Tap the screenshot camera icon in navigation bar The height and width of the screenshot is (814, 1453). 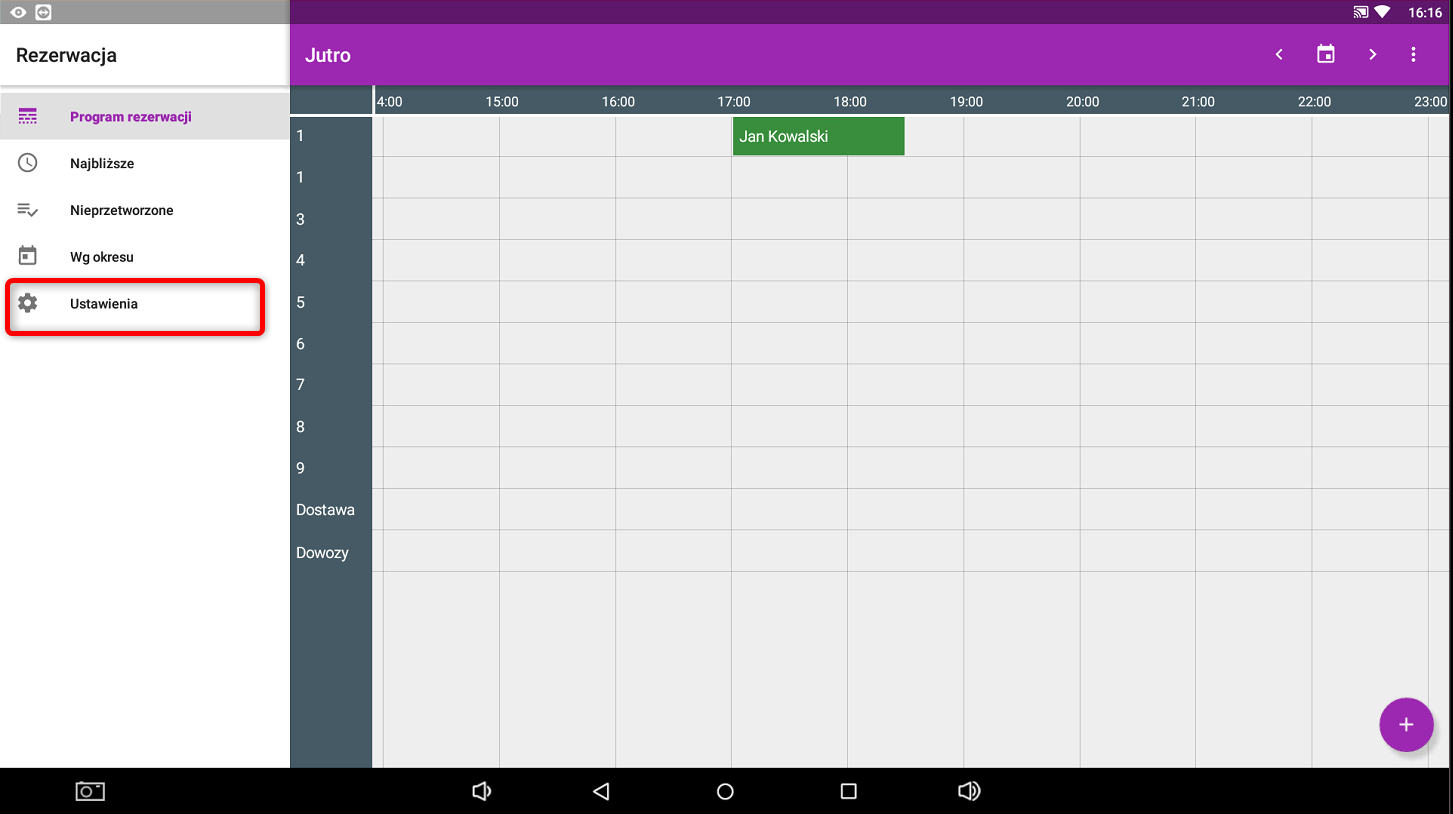click(x=90, y=791)
